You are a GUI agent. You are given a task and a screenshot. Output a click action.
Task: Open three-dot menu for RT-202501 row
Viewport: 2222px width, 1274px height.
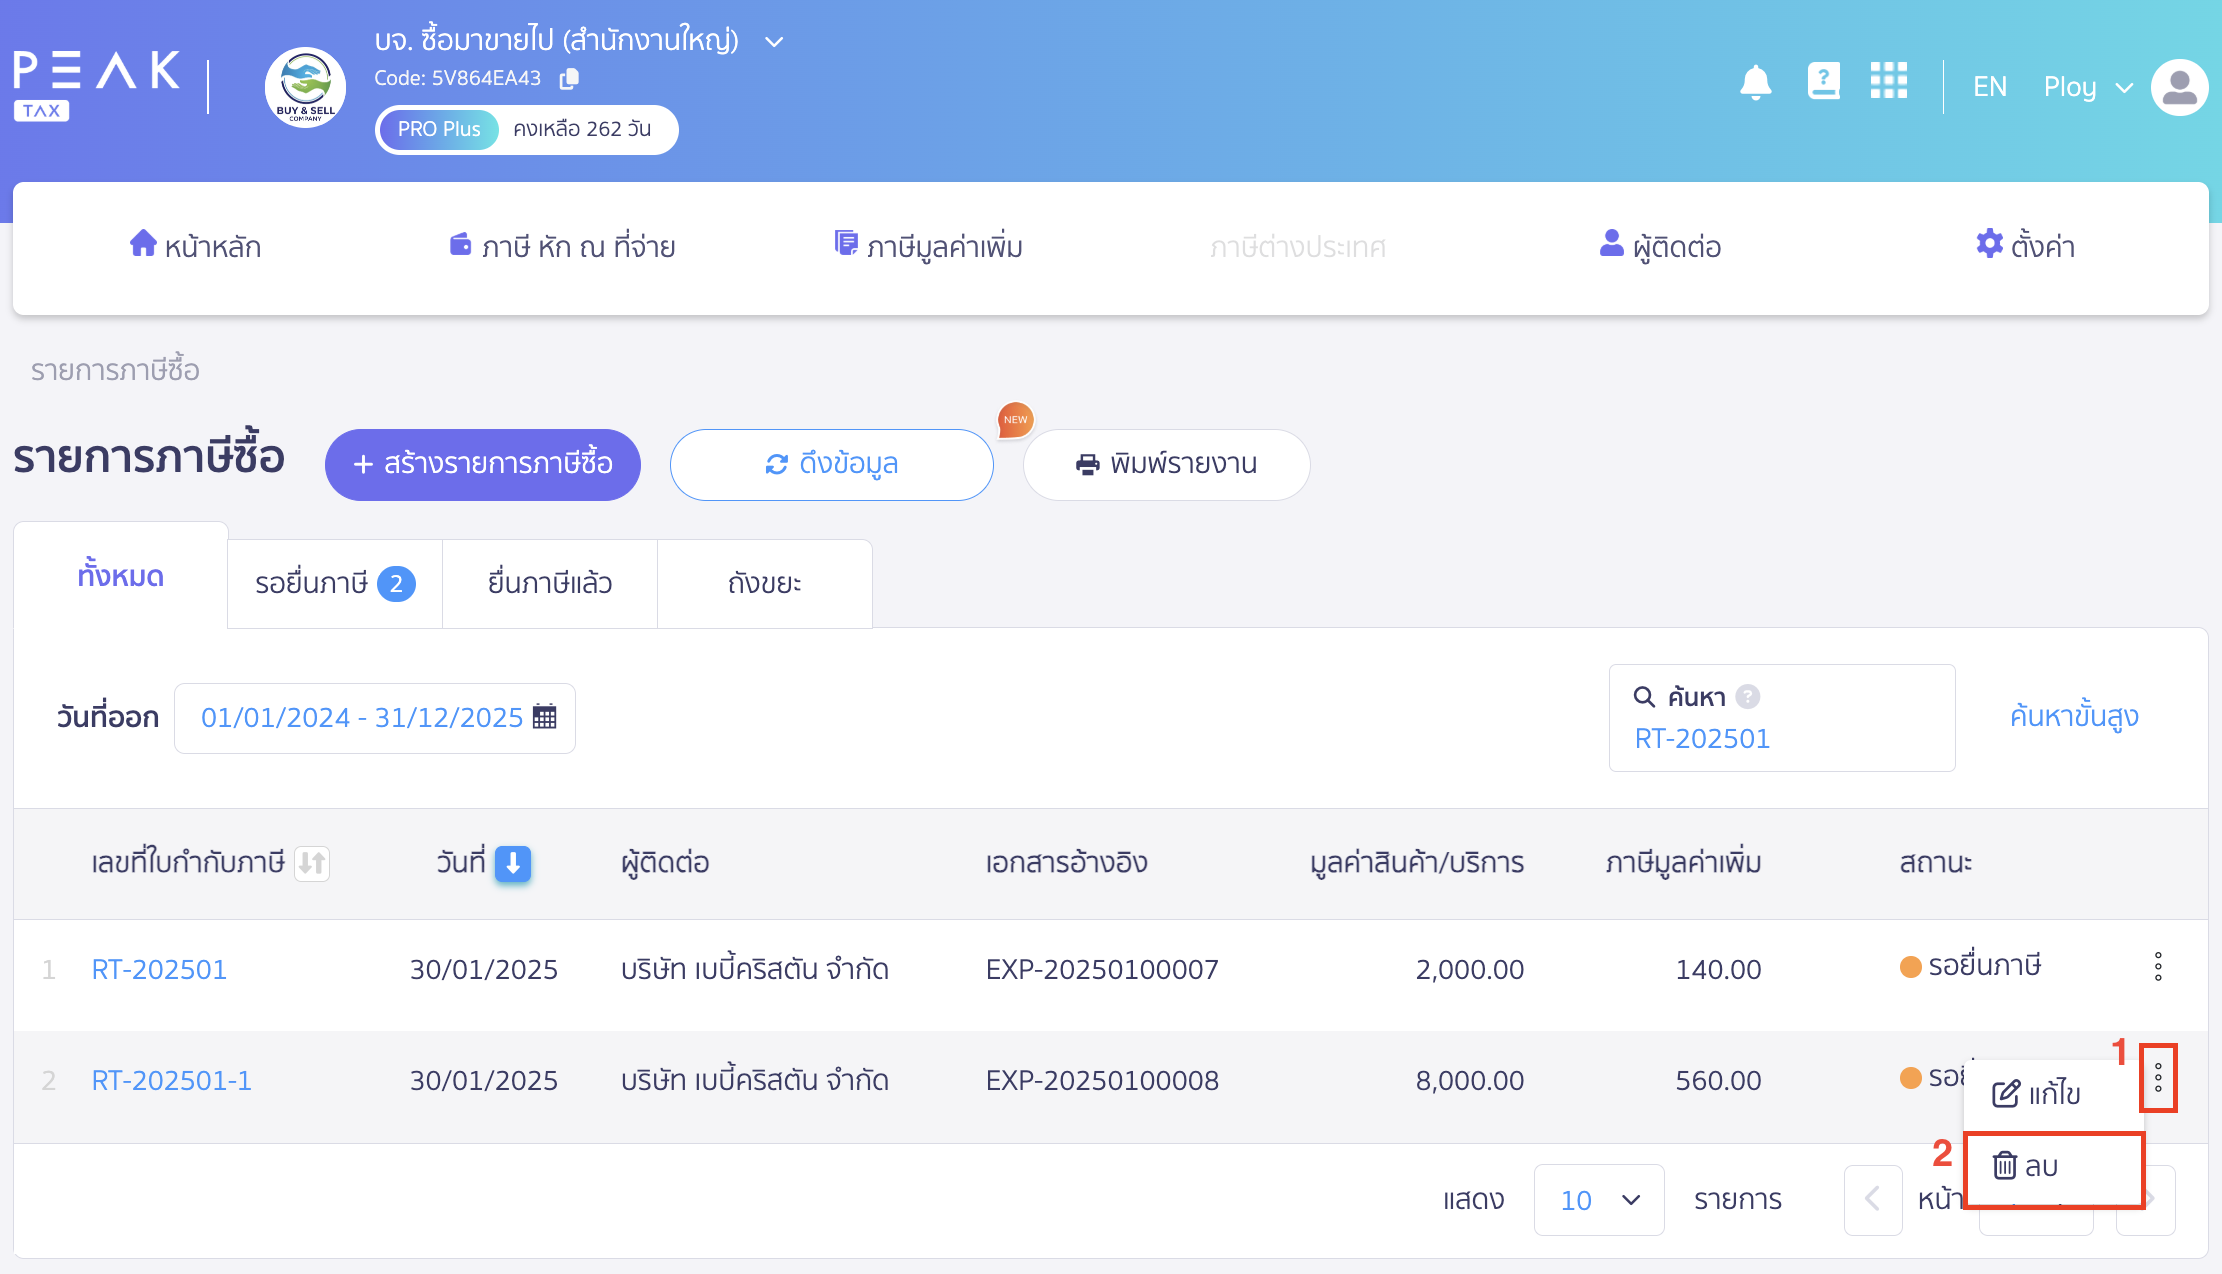2158,967
